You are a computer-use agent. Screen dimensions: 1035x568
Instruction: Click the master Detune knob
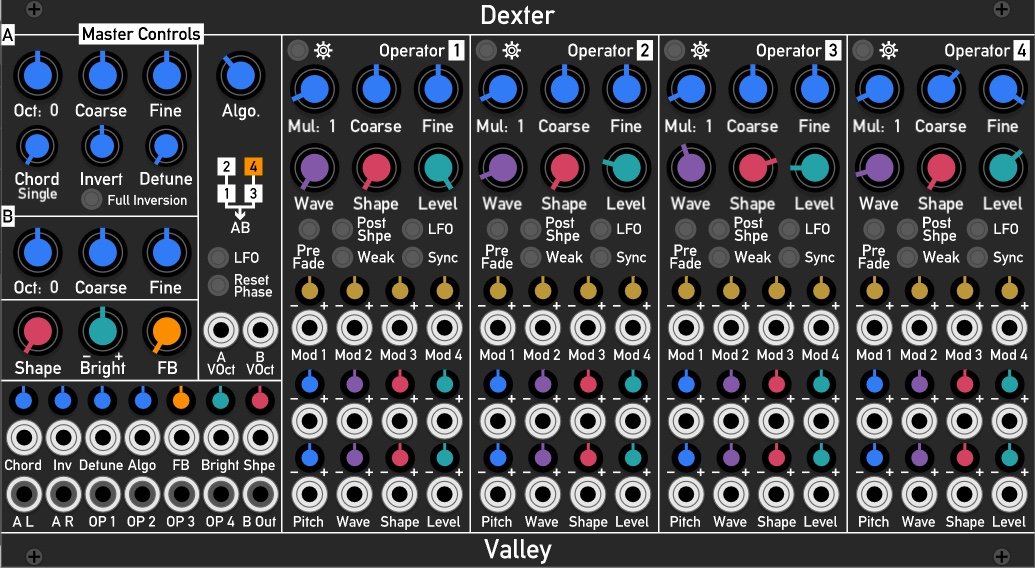point(166,146)
